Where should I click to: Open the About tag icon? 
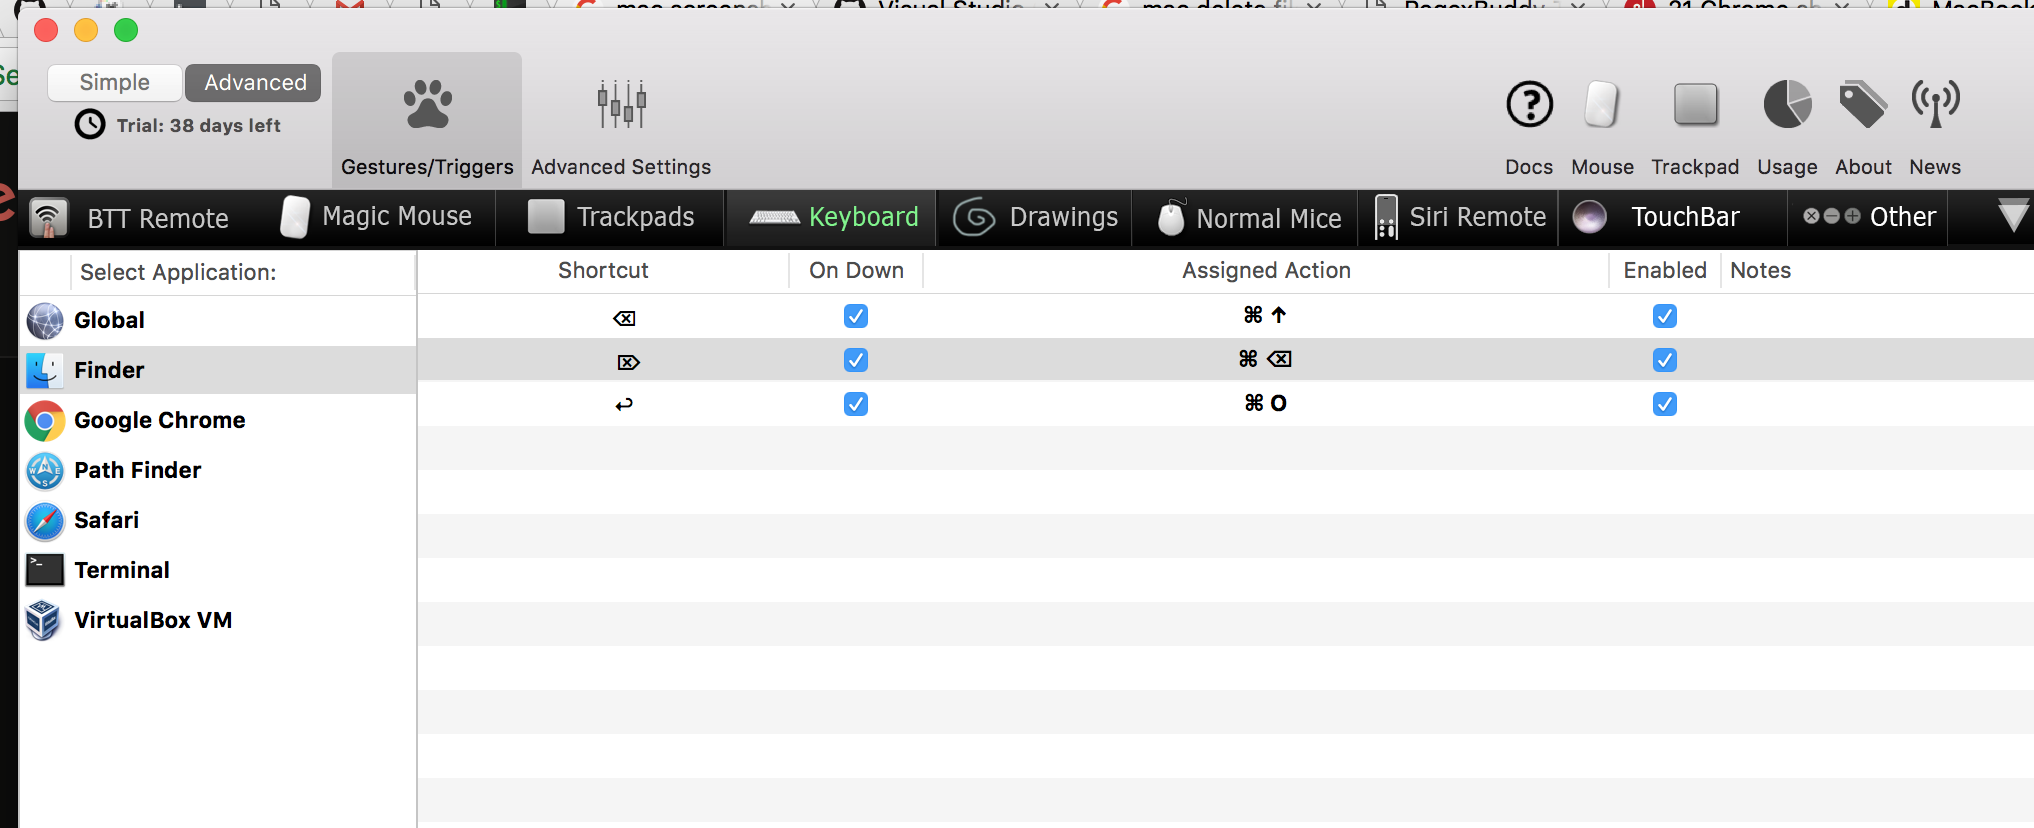[x=1862, y=104]
